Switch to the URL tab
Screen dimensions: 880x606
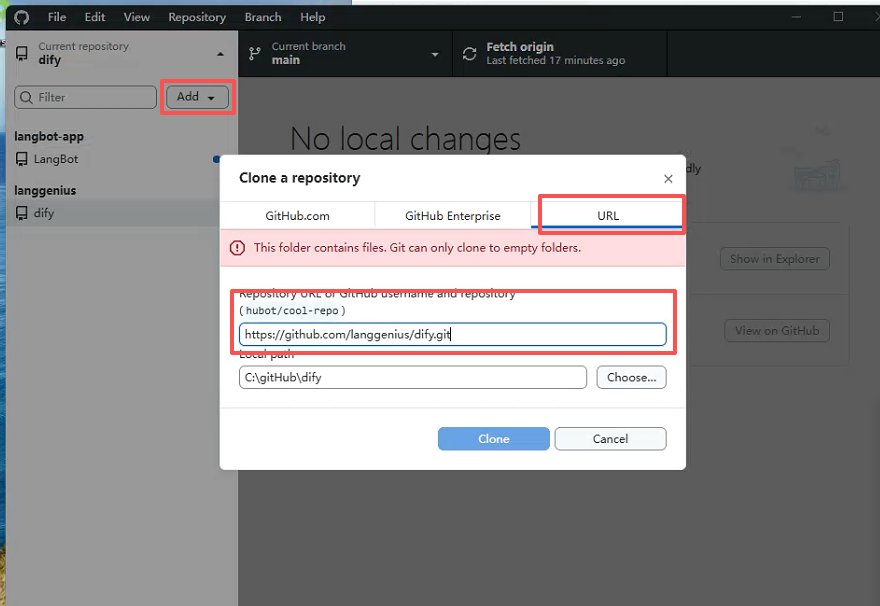(608, 215)
